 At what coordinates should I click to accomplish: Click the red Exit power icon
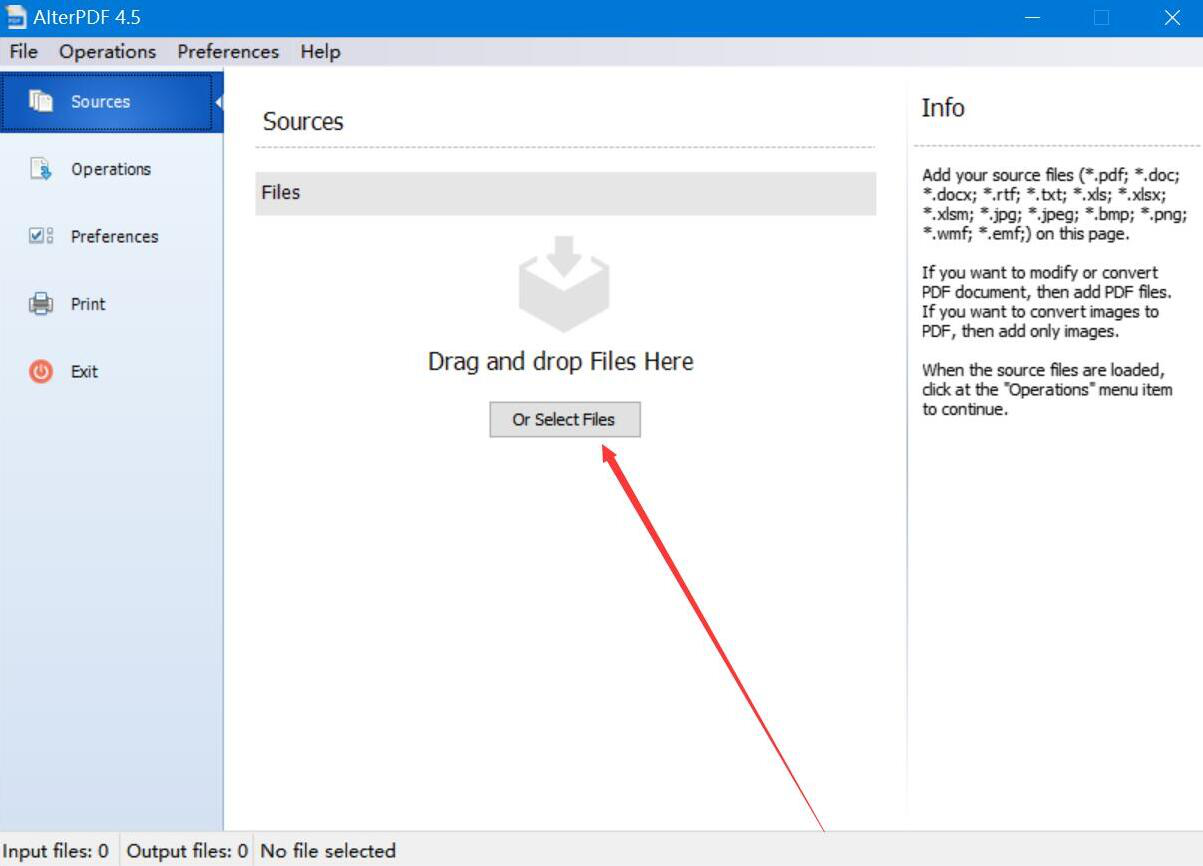(41, 371)
